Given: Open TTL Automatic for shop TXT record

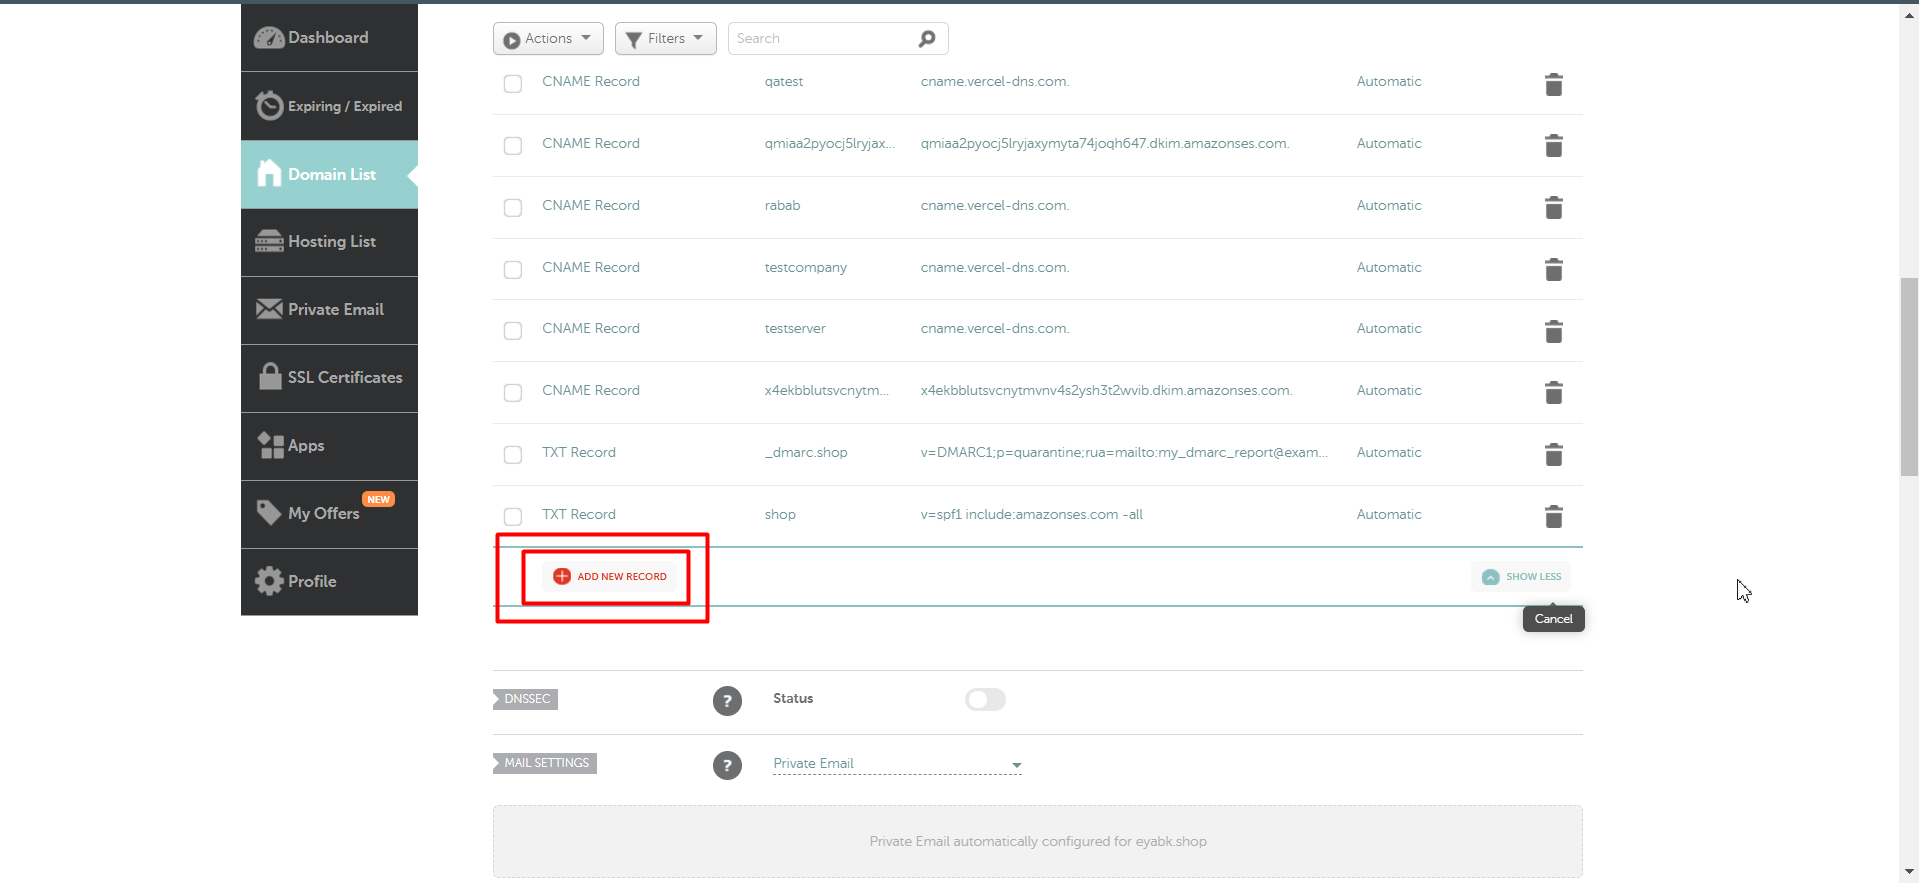Looking at the screenshot, I should click(x=1389, y=515).
